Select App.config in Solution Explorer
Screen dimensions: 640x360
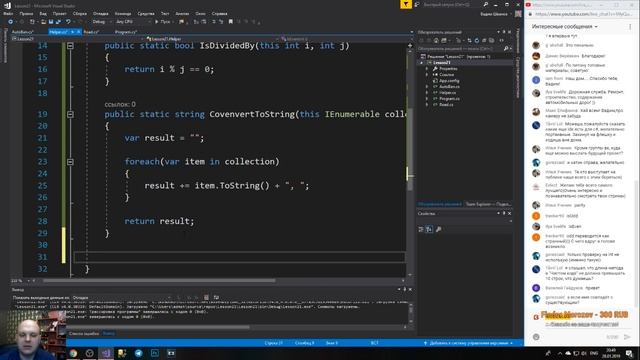point(449,81)
